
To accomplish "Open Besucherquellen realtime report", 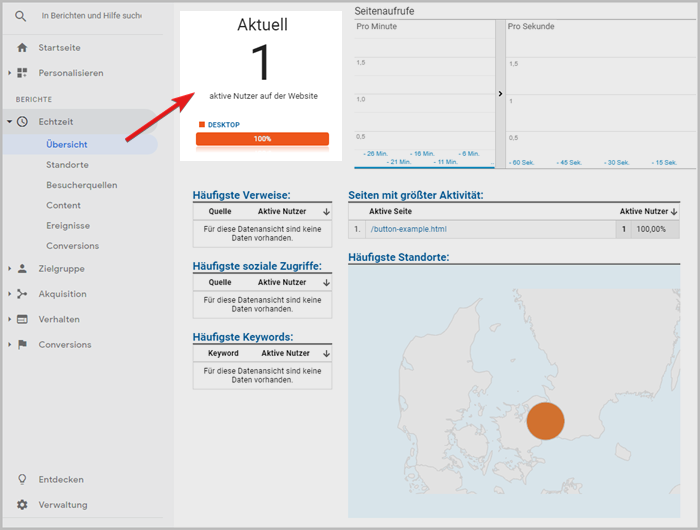I will click(82, 185).
